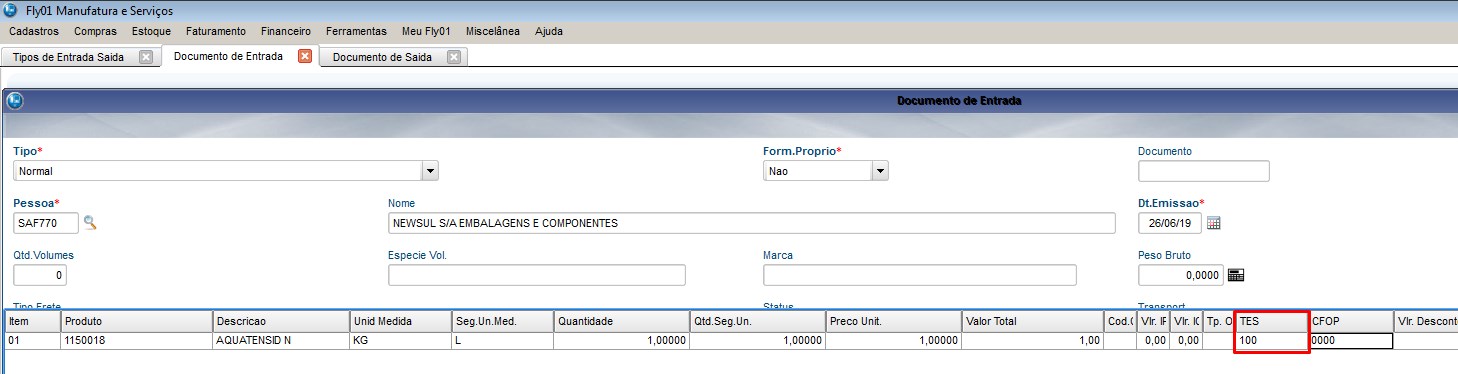The image size is (1458, 374).
Task: Click the Documento de Entrada panel round icon
Action: click(x=15, y=101)
